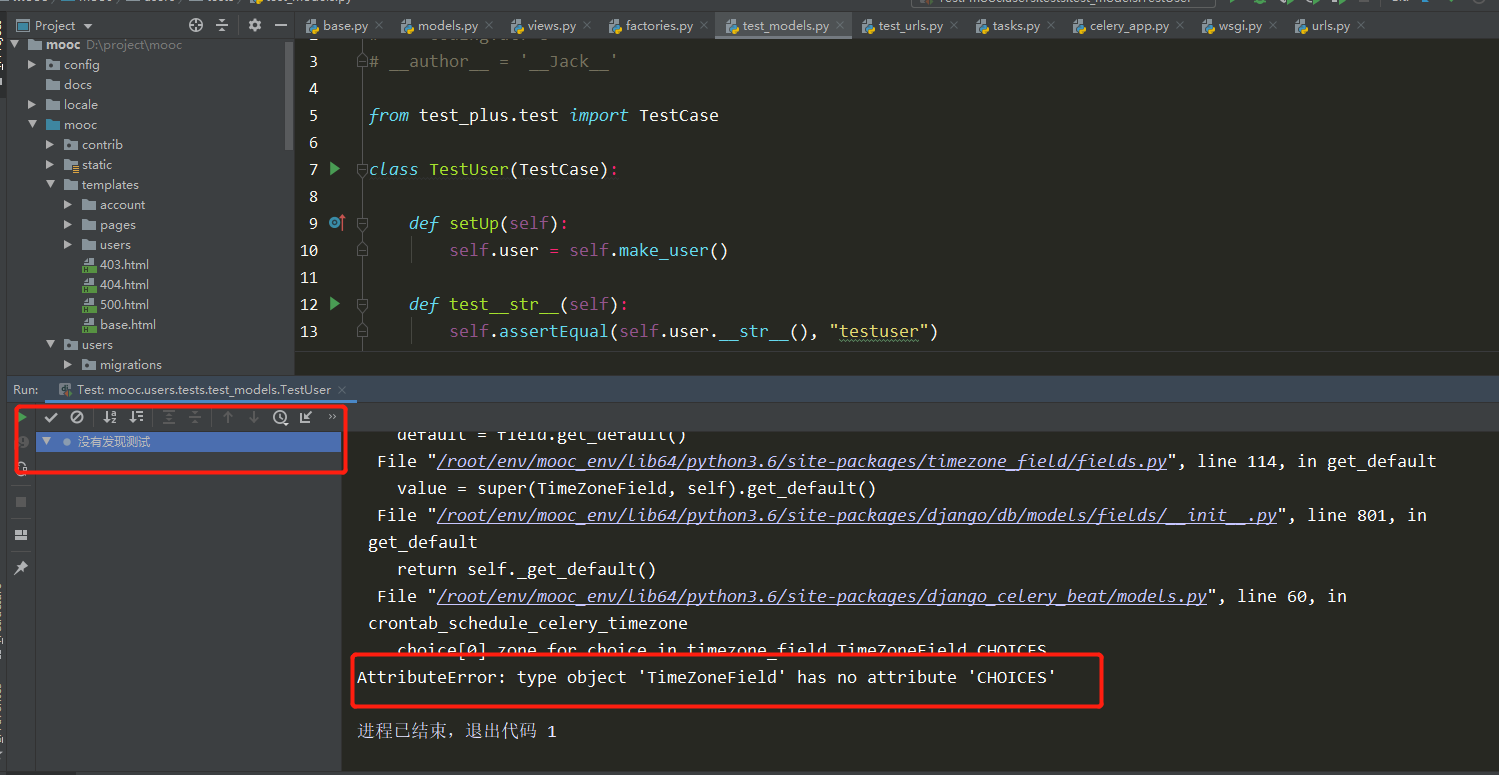Open Project panel settings gear
Screen dimensions: 1499x775
tap(255, 25)
